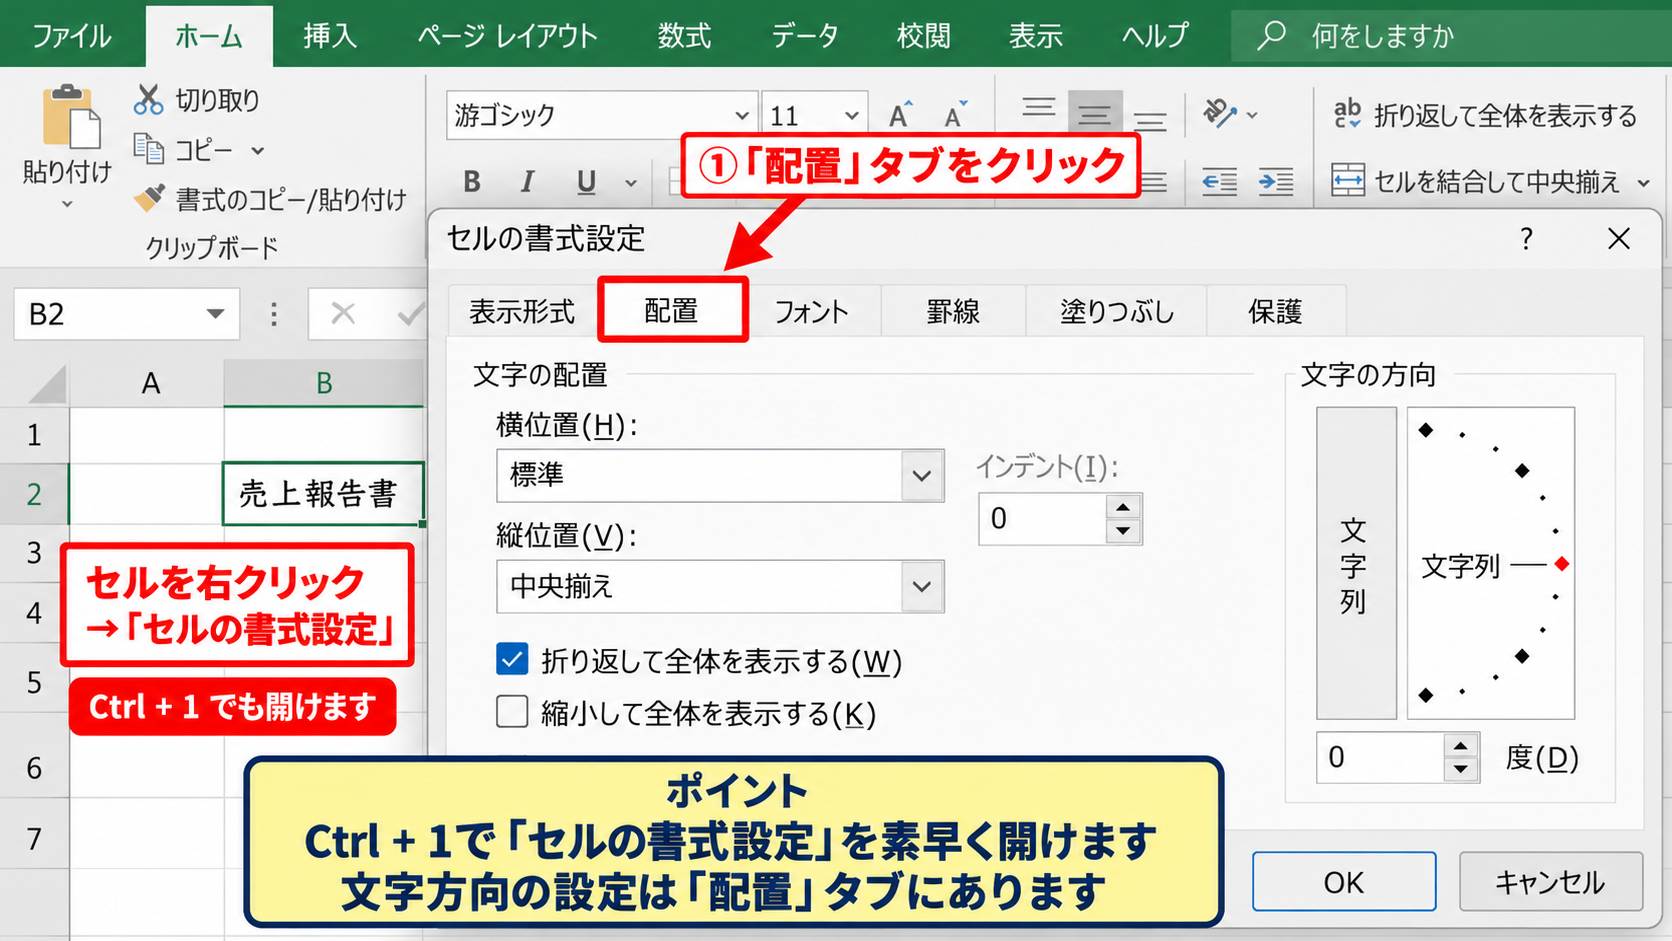1672x941 pixels.
Task: Click the vertical 文字列 orientation button
Action: (1356, 563)
